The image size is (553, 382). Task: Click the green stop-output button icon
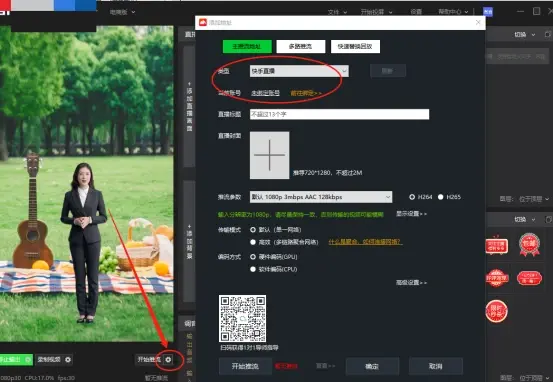[28, 360]
